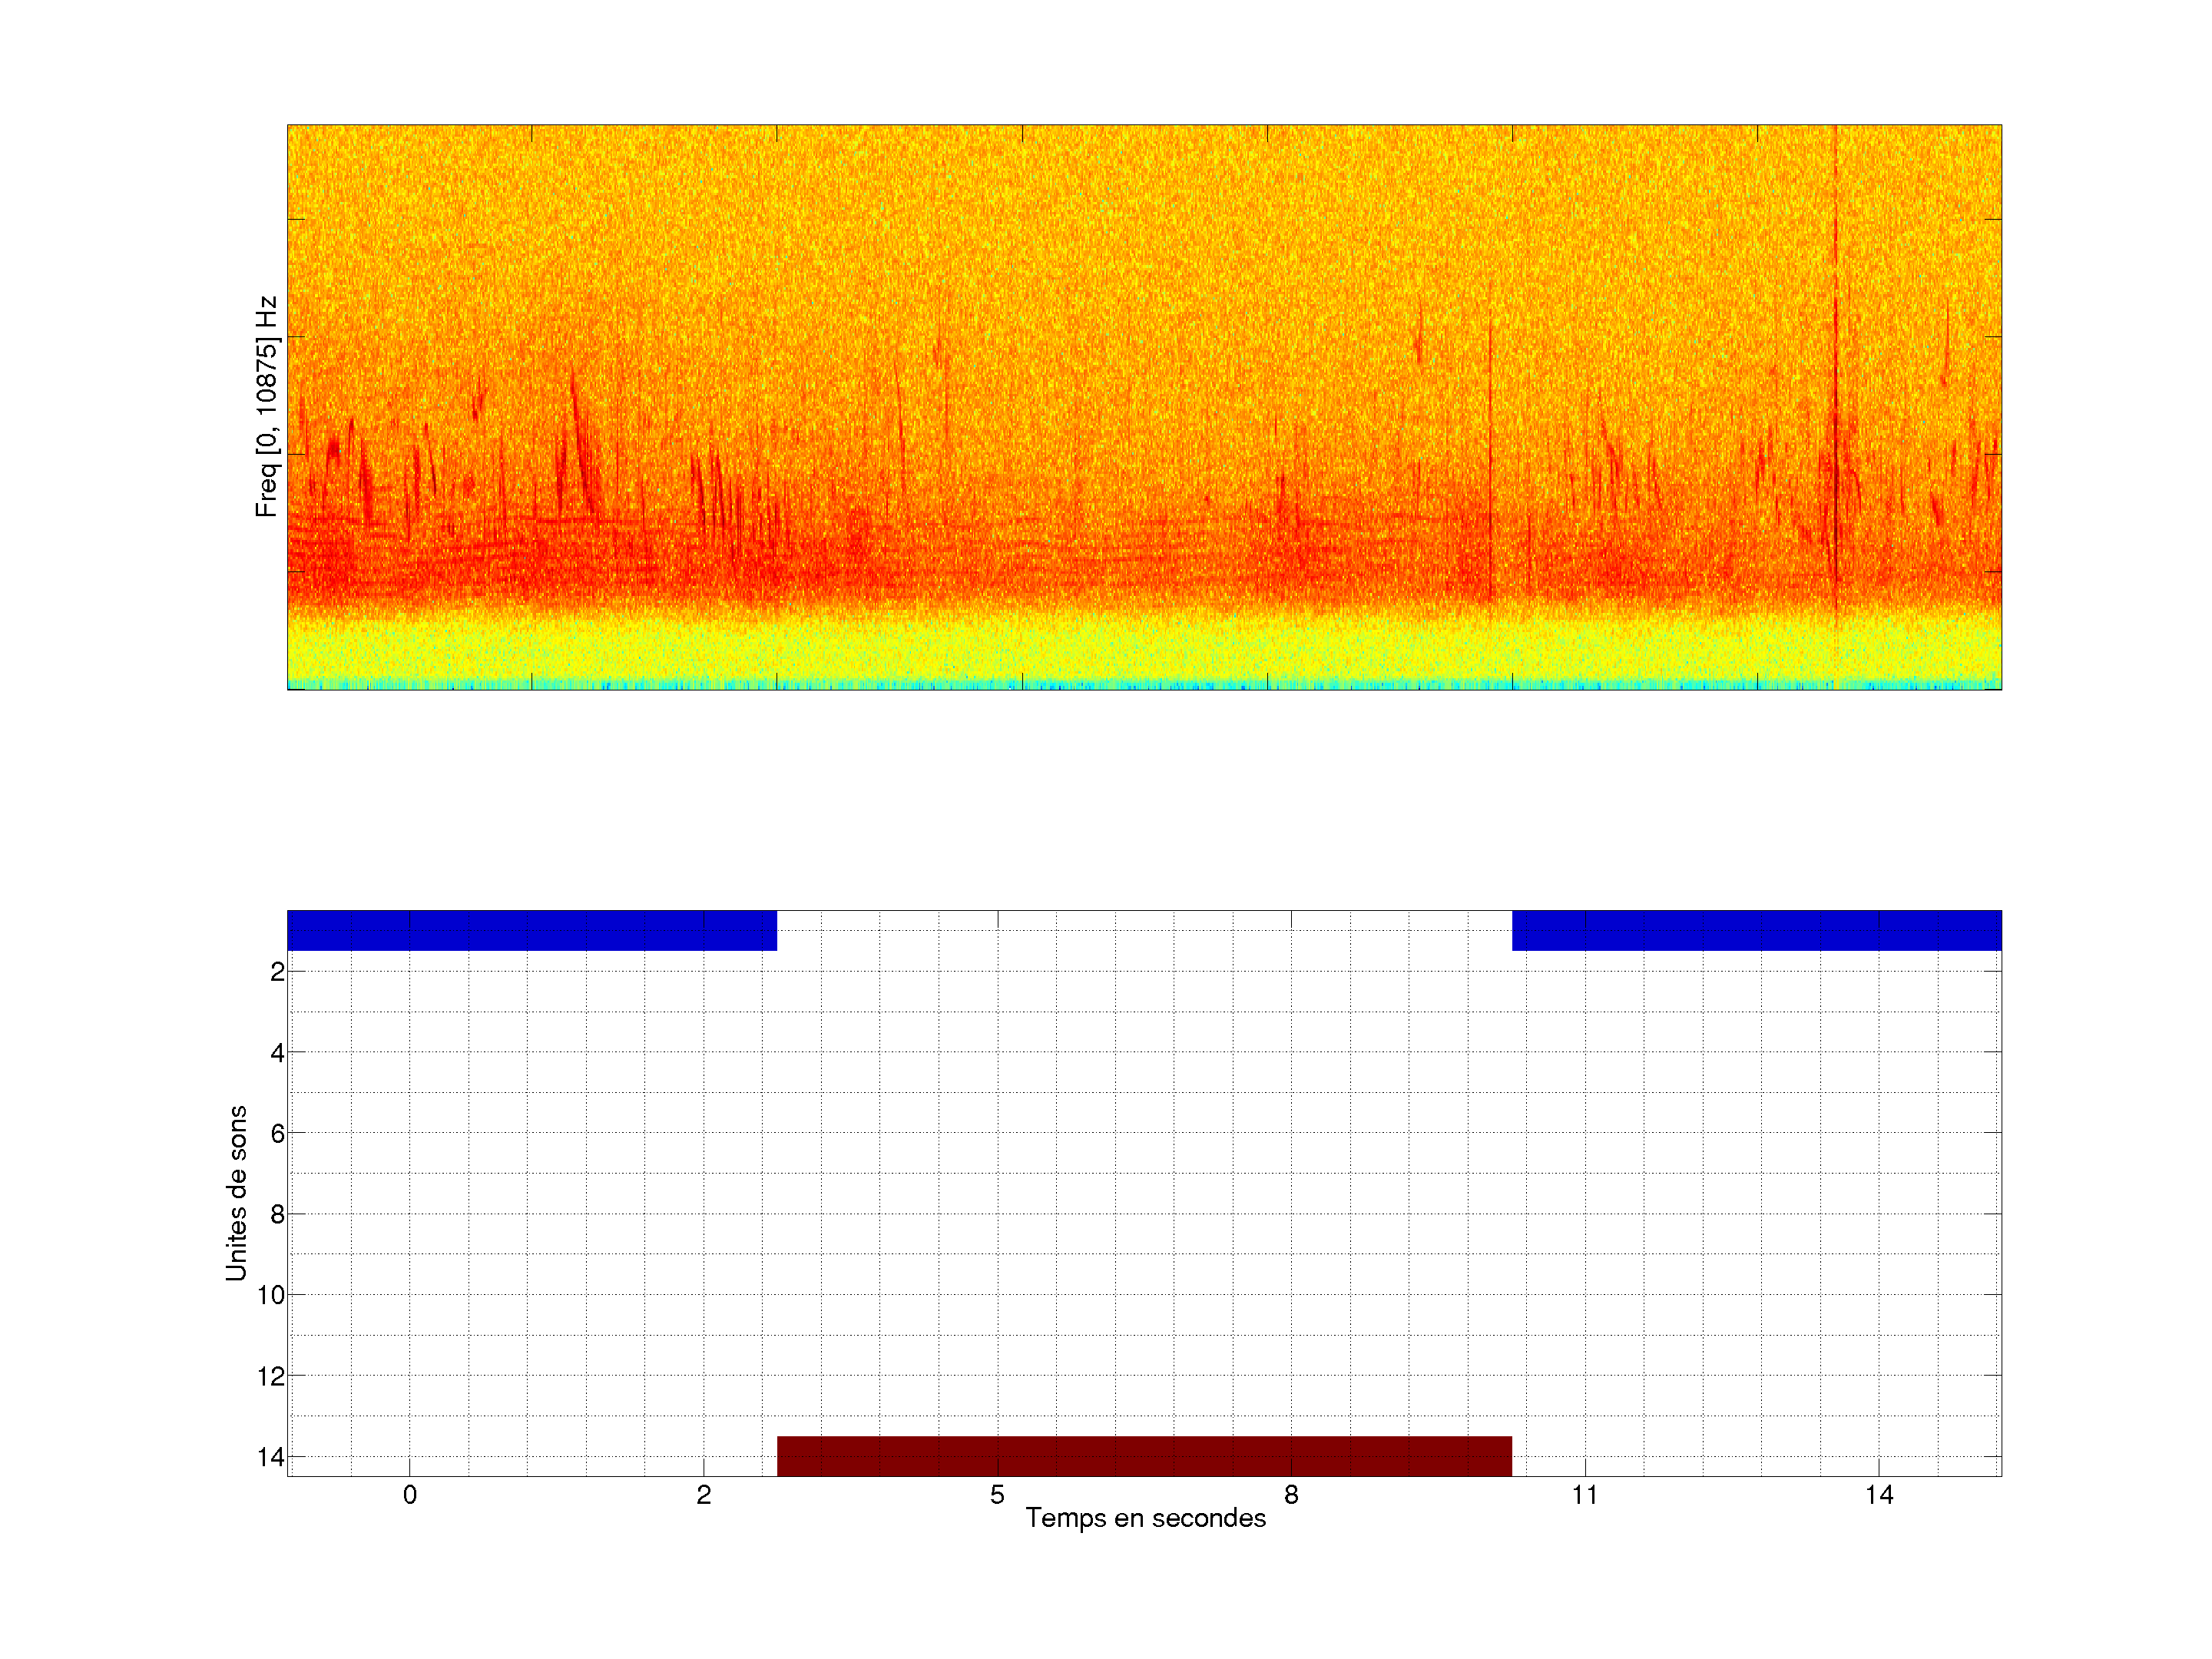Click y-axis tick label 14 in the lower plot
The image size is (2212, 1659).
click(271, 1457)
